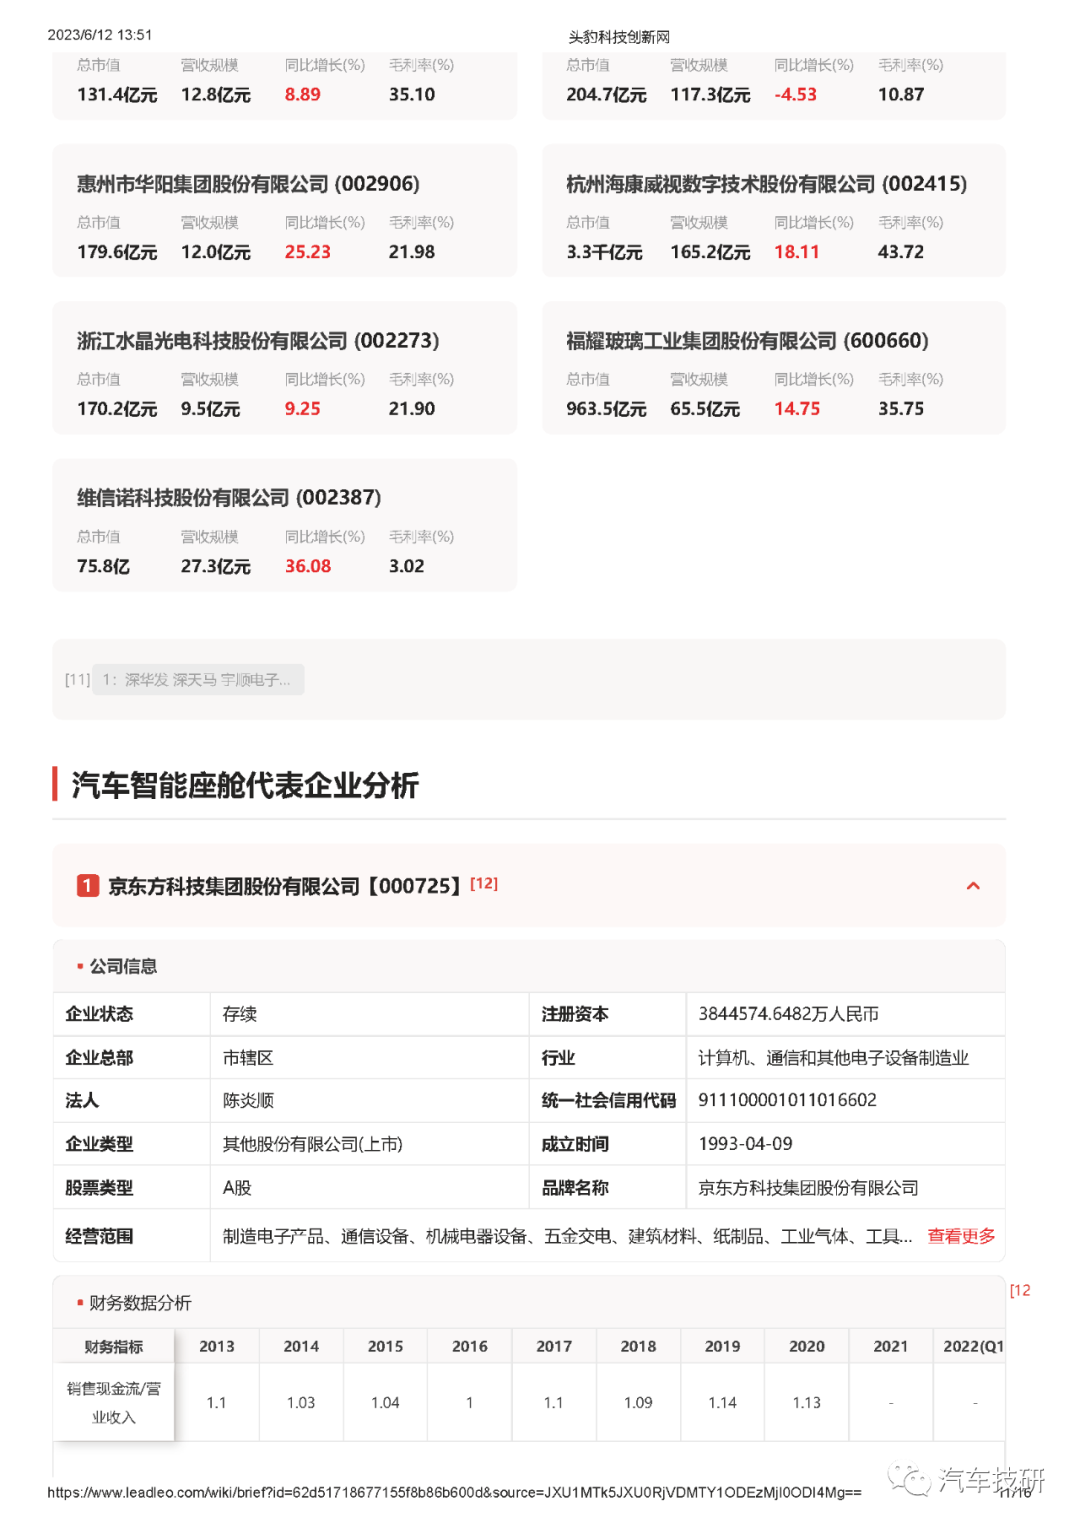Image resolution: width=1080 pixels, height=1528 pixels.
Task: Click the 财务数据分析 subsection label
Action: (x=140, y=1303)
